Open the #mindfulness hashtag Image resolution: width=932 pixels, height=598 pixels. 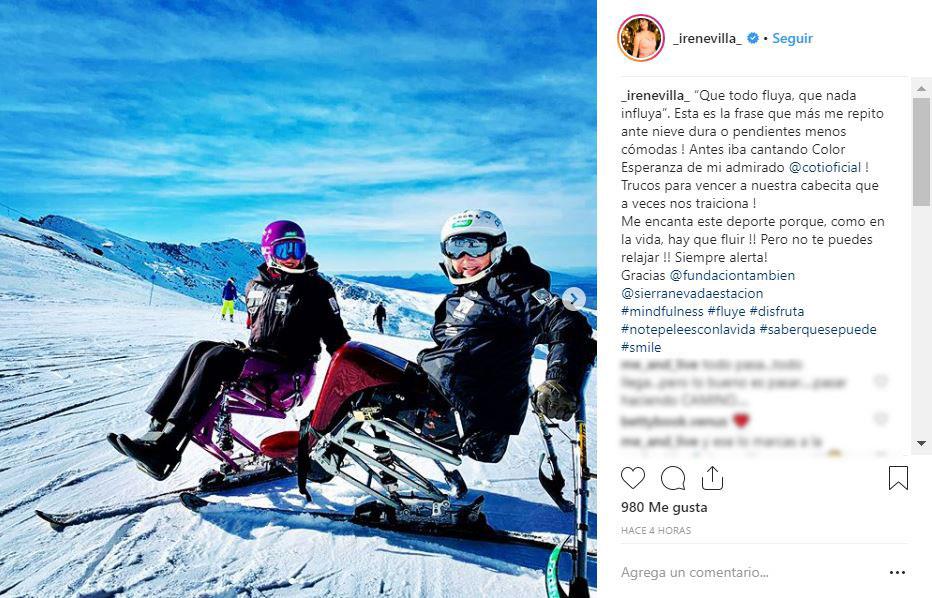[662, 311]
